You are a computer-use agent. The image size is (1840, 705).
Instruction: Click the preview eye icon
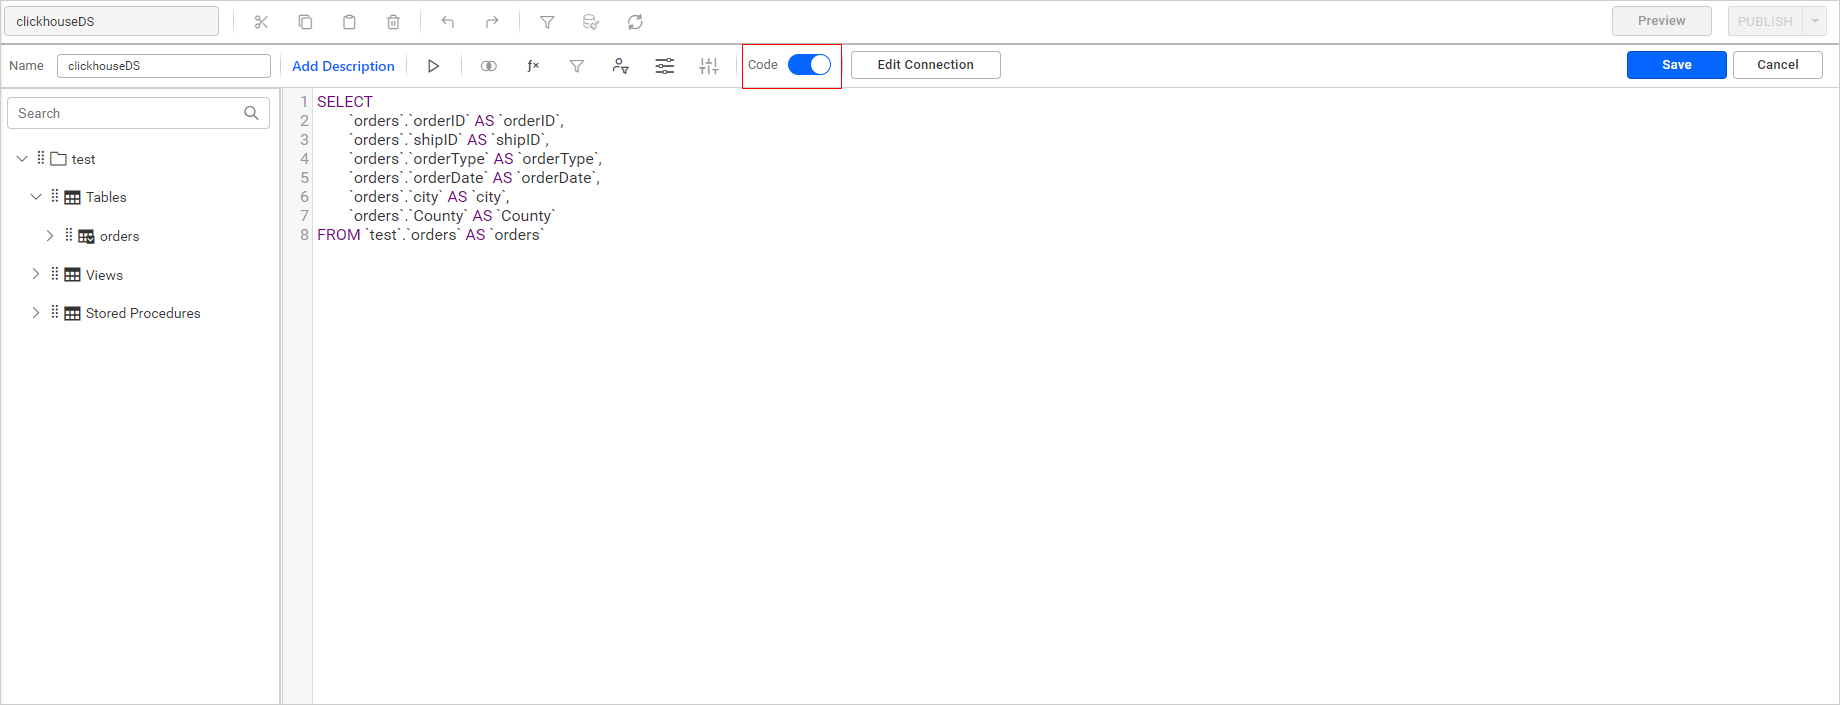coord(489,66)
